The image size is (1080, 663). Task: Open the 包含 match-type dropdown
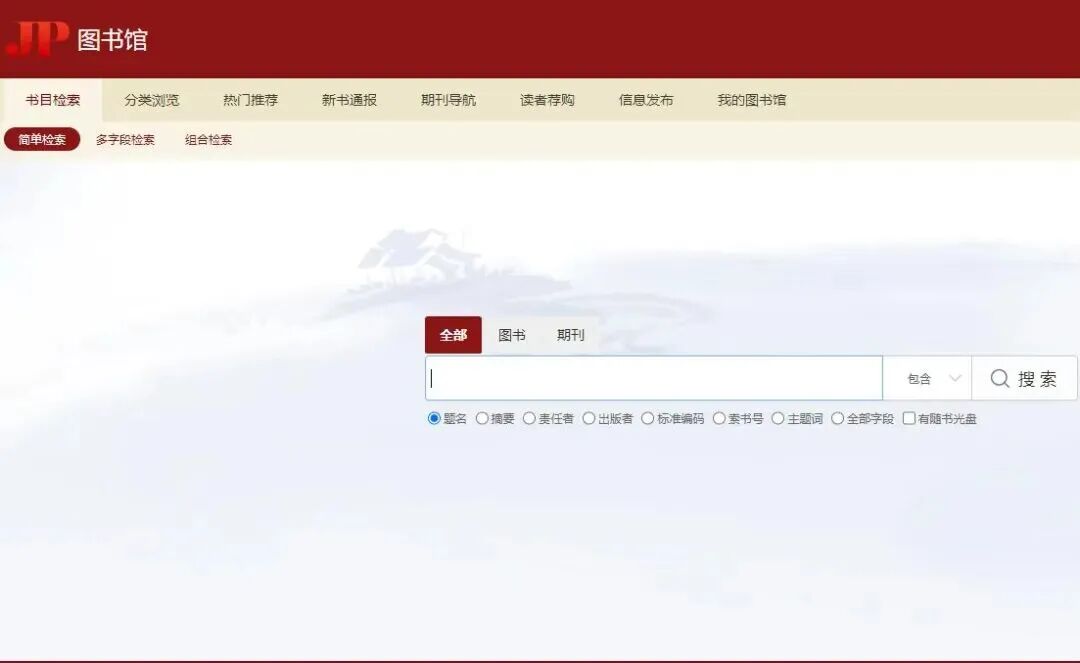point(933,379)
